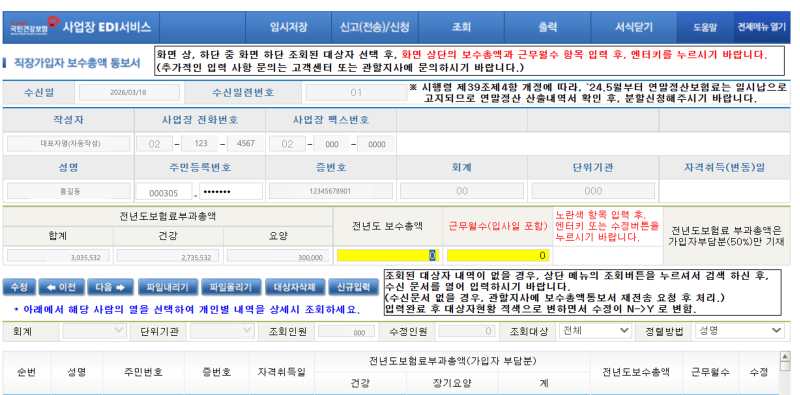Click the 사업장 전화번호 area code field
The image size is (800, 395).
155,144
